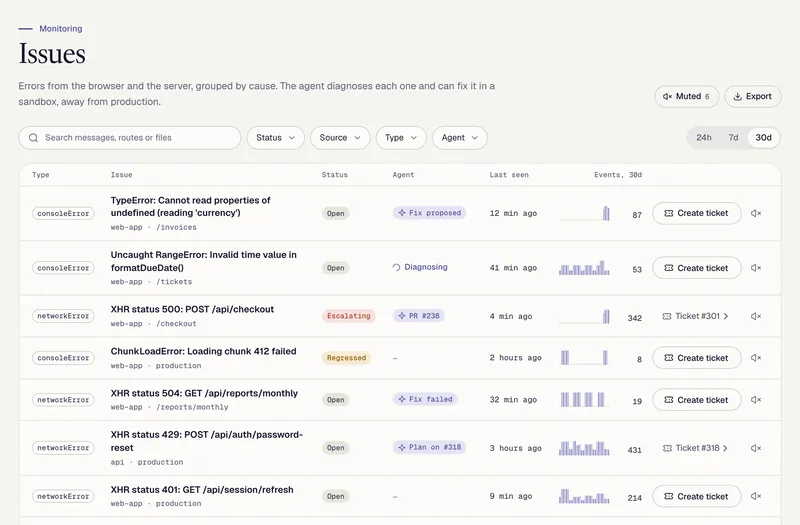Mute the ChunkLoadError issue
The image size is (800, 525).
point(756,358)
